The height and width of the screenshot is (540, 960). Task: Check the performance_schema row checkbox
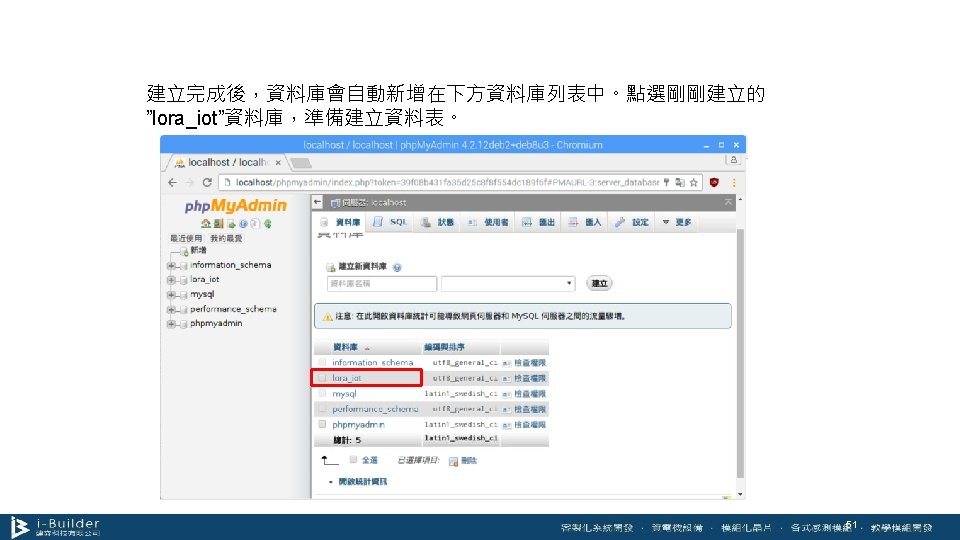[322, 409]
